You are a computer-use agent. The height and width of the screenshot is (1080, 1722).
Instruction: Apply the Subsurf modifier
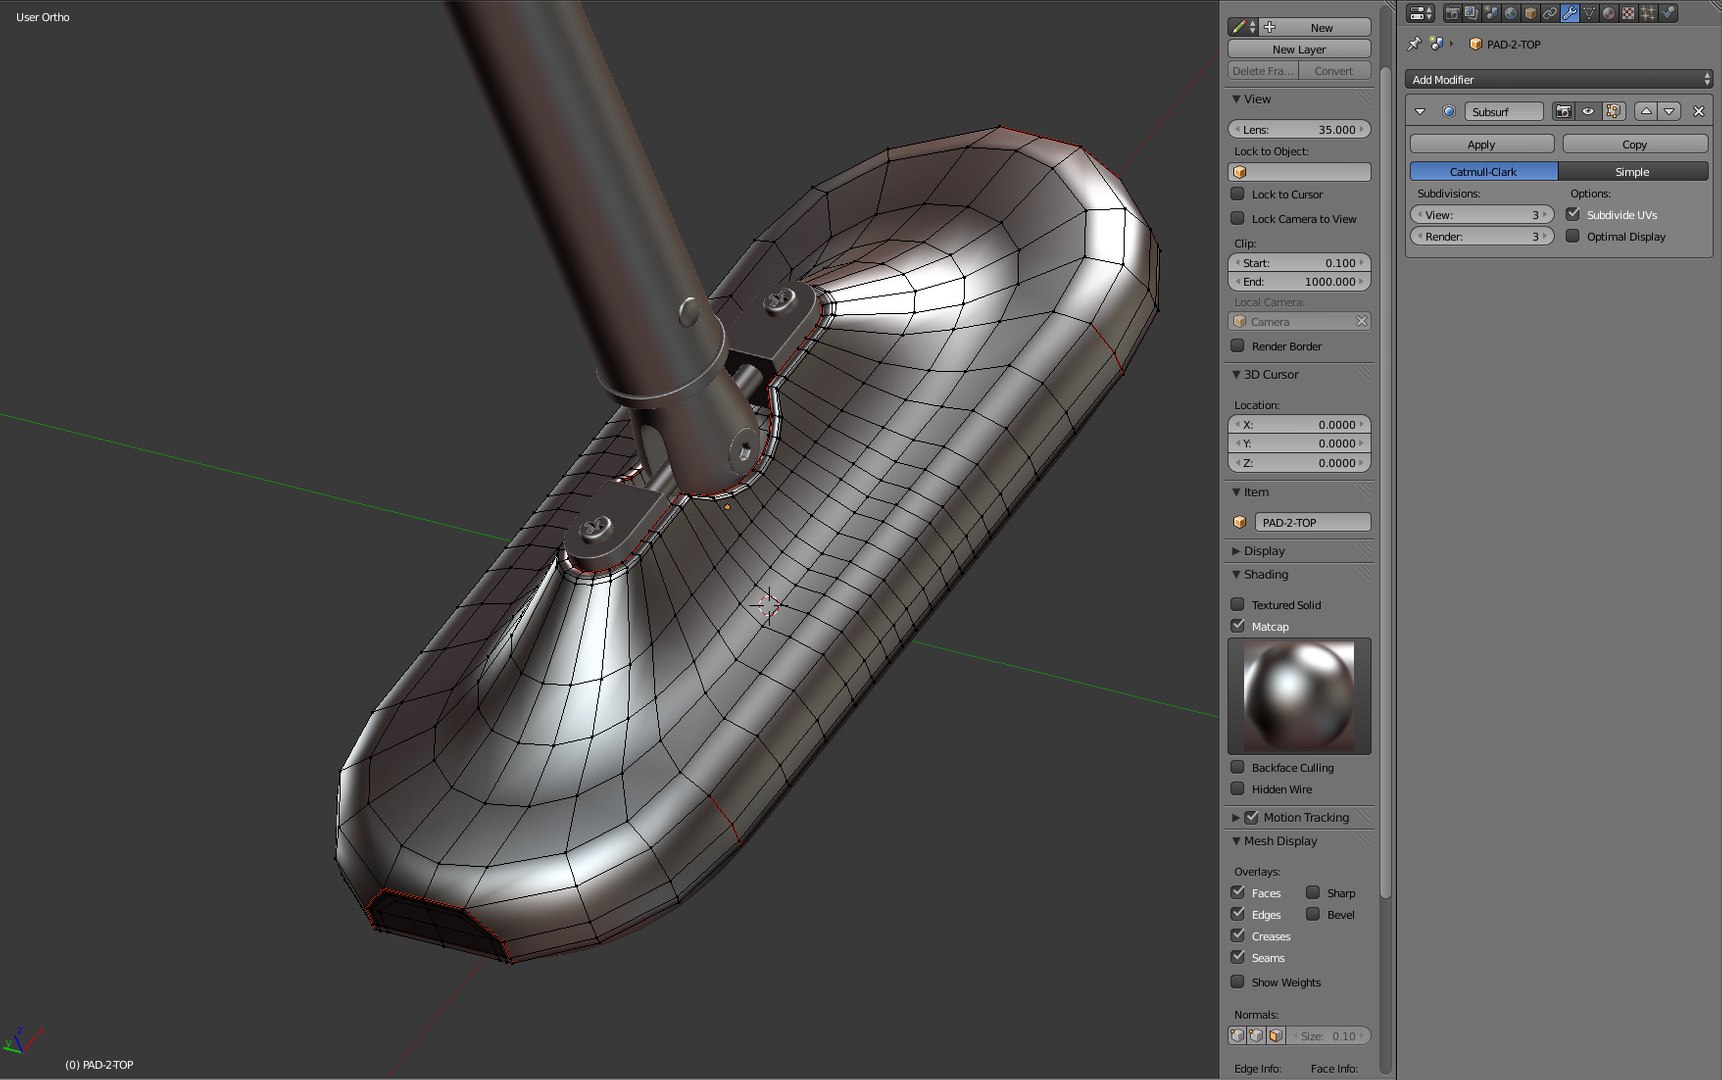[x=1482, y=144]
